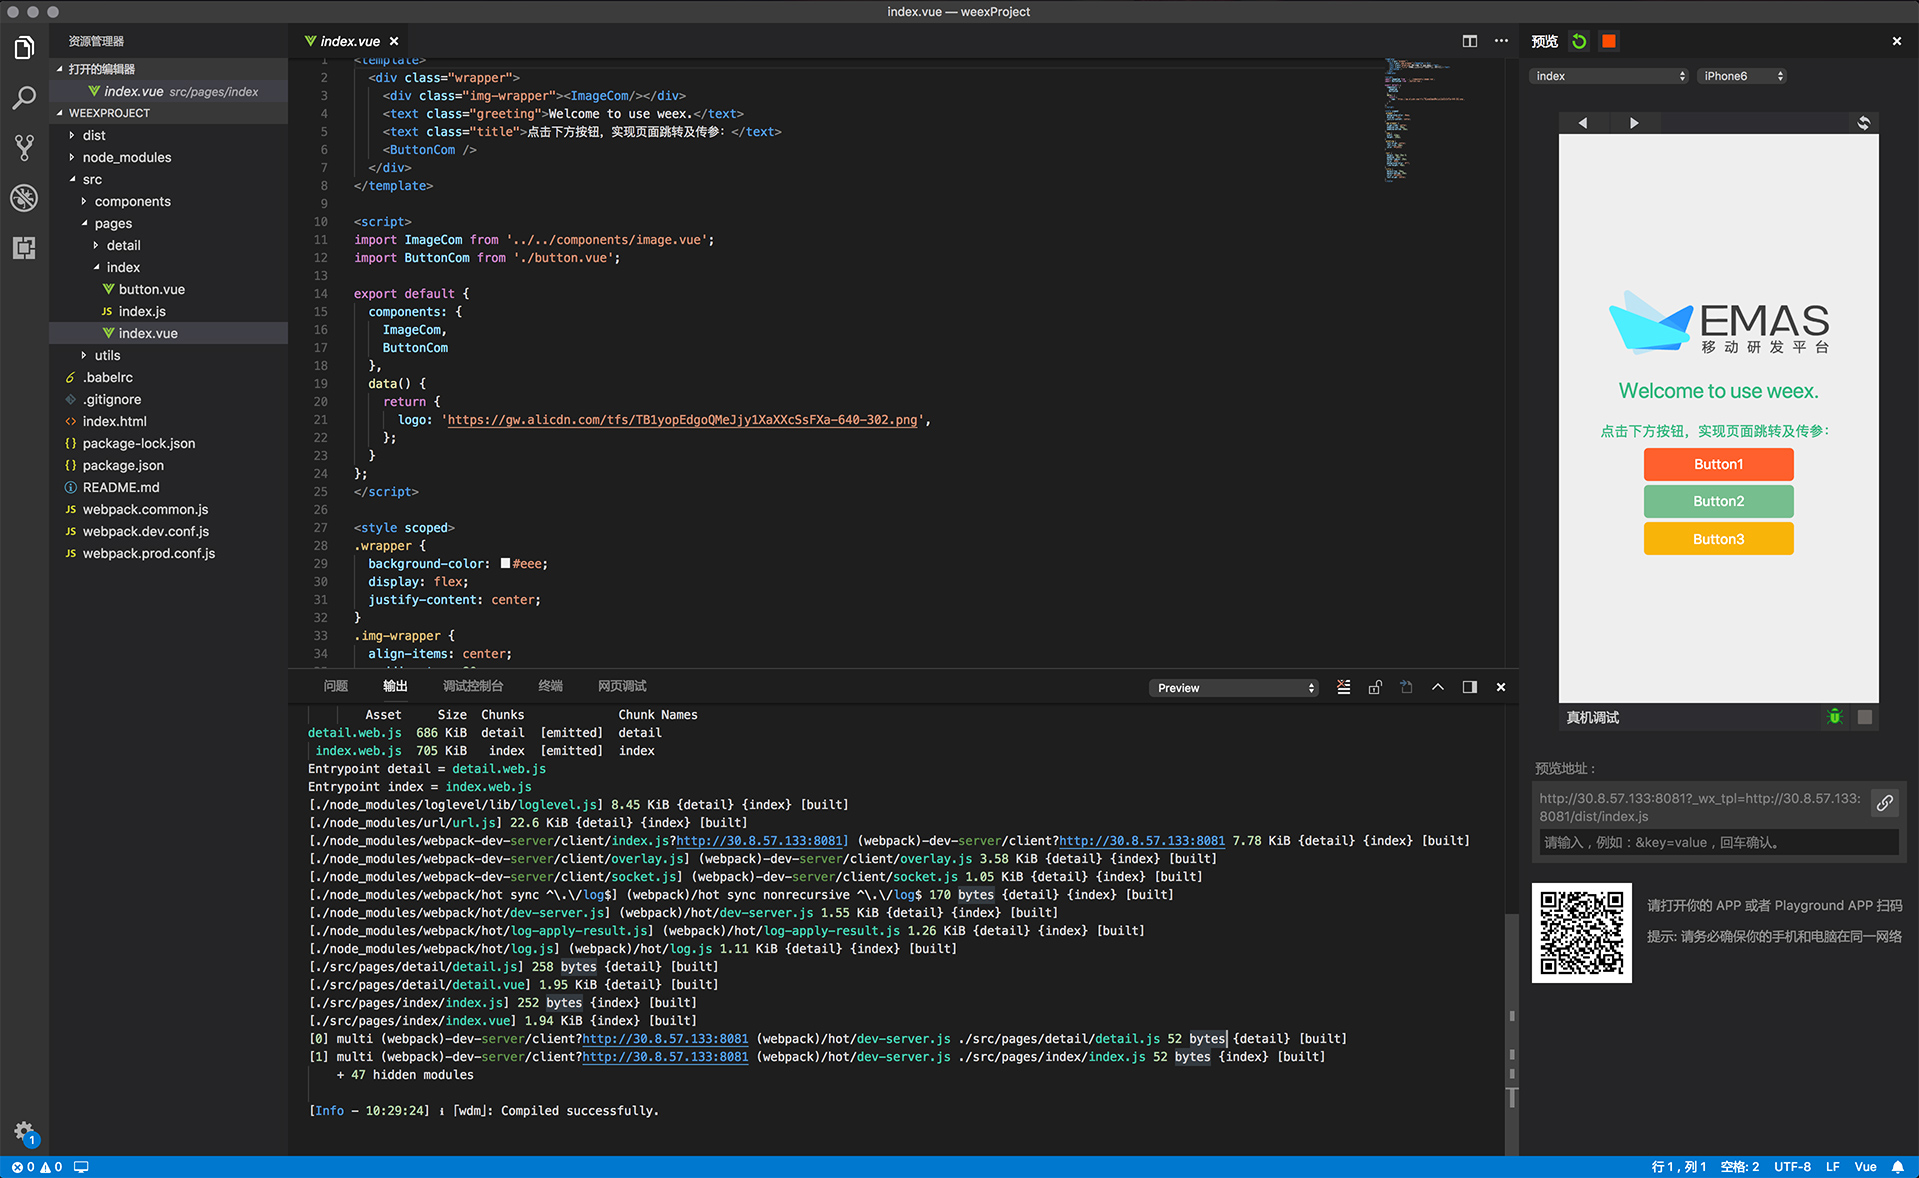
Task: Click the split editor icon
Action: (1469, 41)
